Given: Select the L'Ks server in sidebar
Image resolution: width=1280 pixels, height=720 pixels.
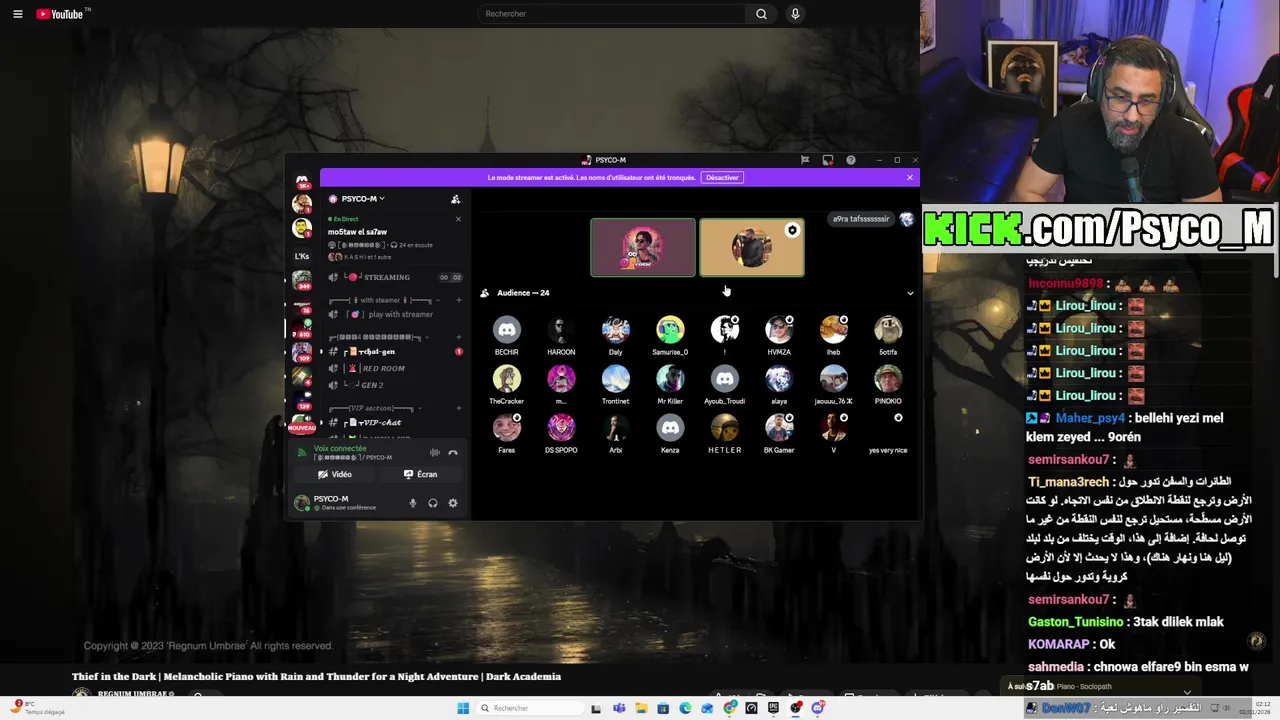Looking at the screenshot, I should [x=302, y=256].
